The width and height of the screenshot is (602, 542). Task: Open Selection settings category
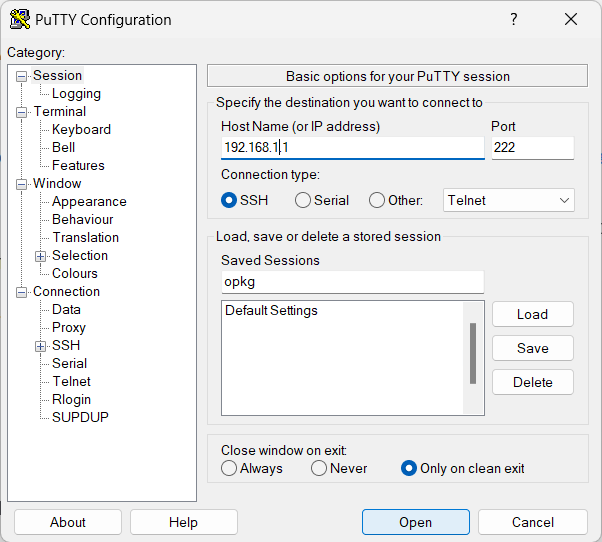(x=80, y=256)
